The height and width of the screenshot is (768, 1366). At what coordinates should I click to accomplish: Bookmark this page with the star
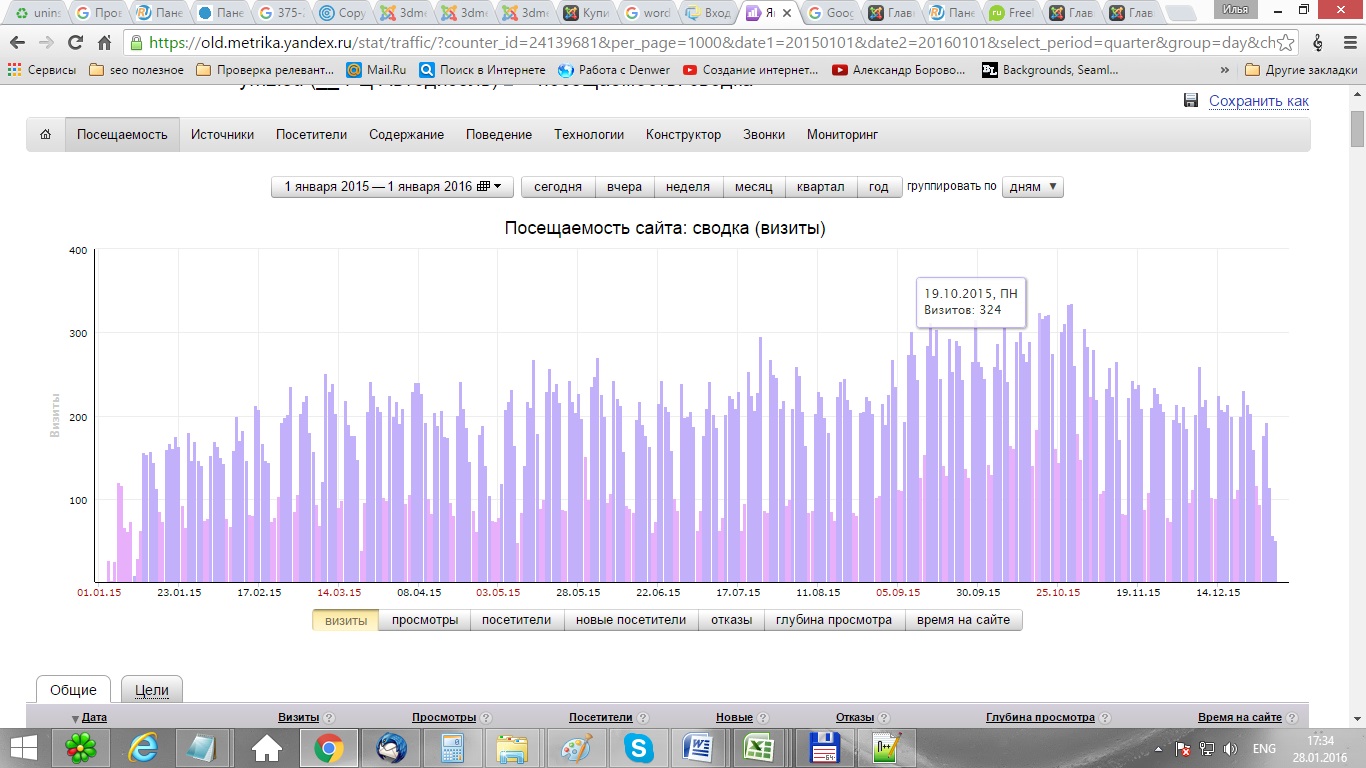[1287, 43]
